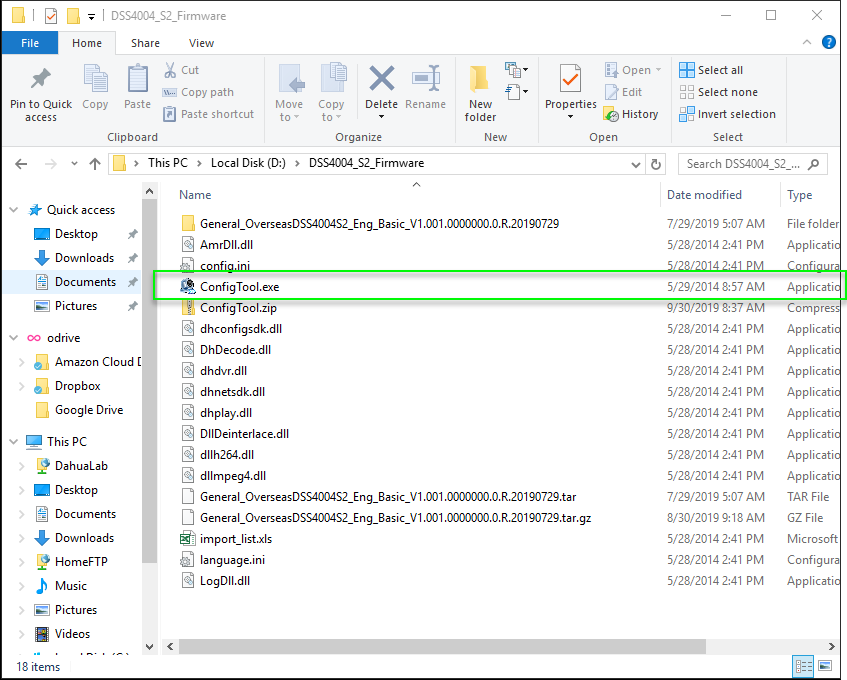Click the Move to icon

(x=290, y=79)
